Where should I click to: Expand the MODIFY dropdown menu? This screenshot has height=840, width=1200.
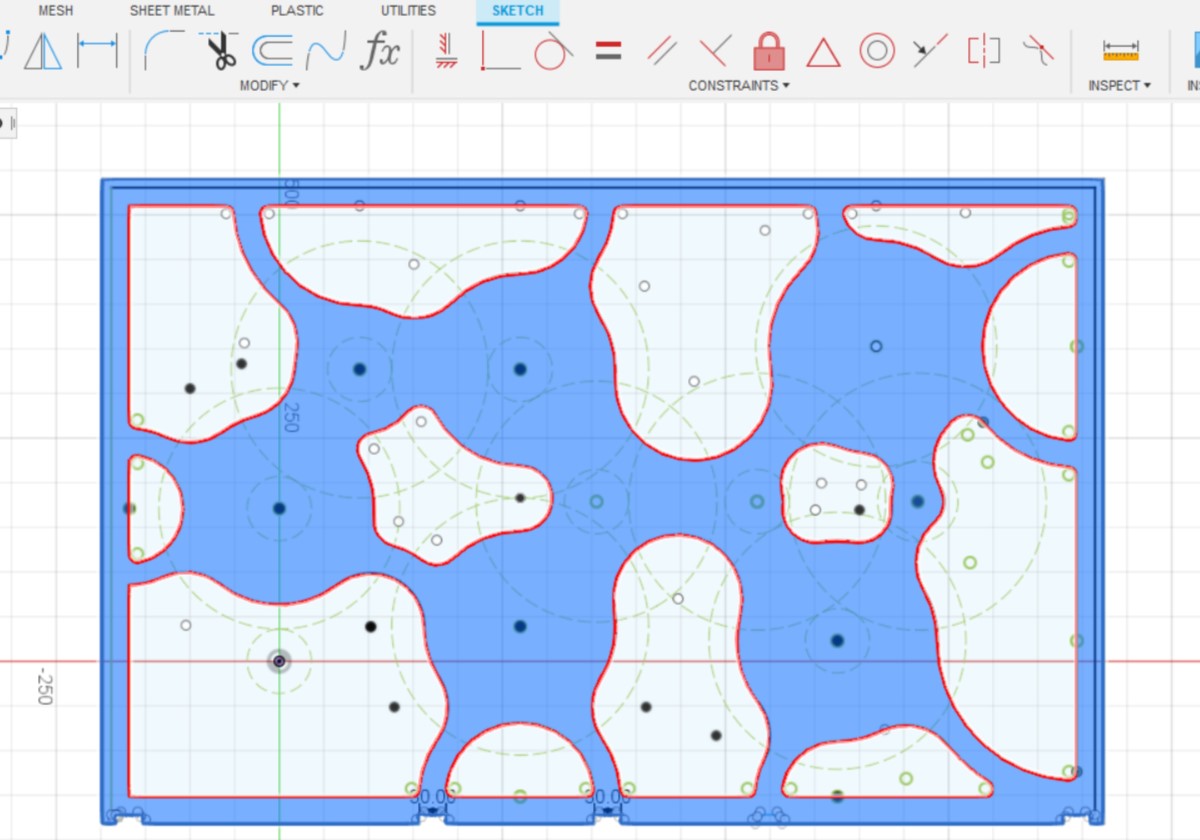click(x=269, y=86)
